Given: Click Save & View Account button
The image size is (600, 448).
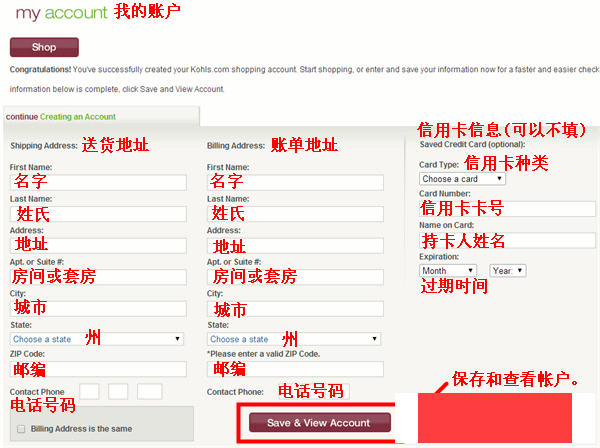Looking at the screenshot, I should (320, 422).
